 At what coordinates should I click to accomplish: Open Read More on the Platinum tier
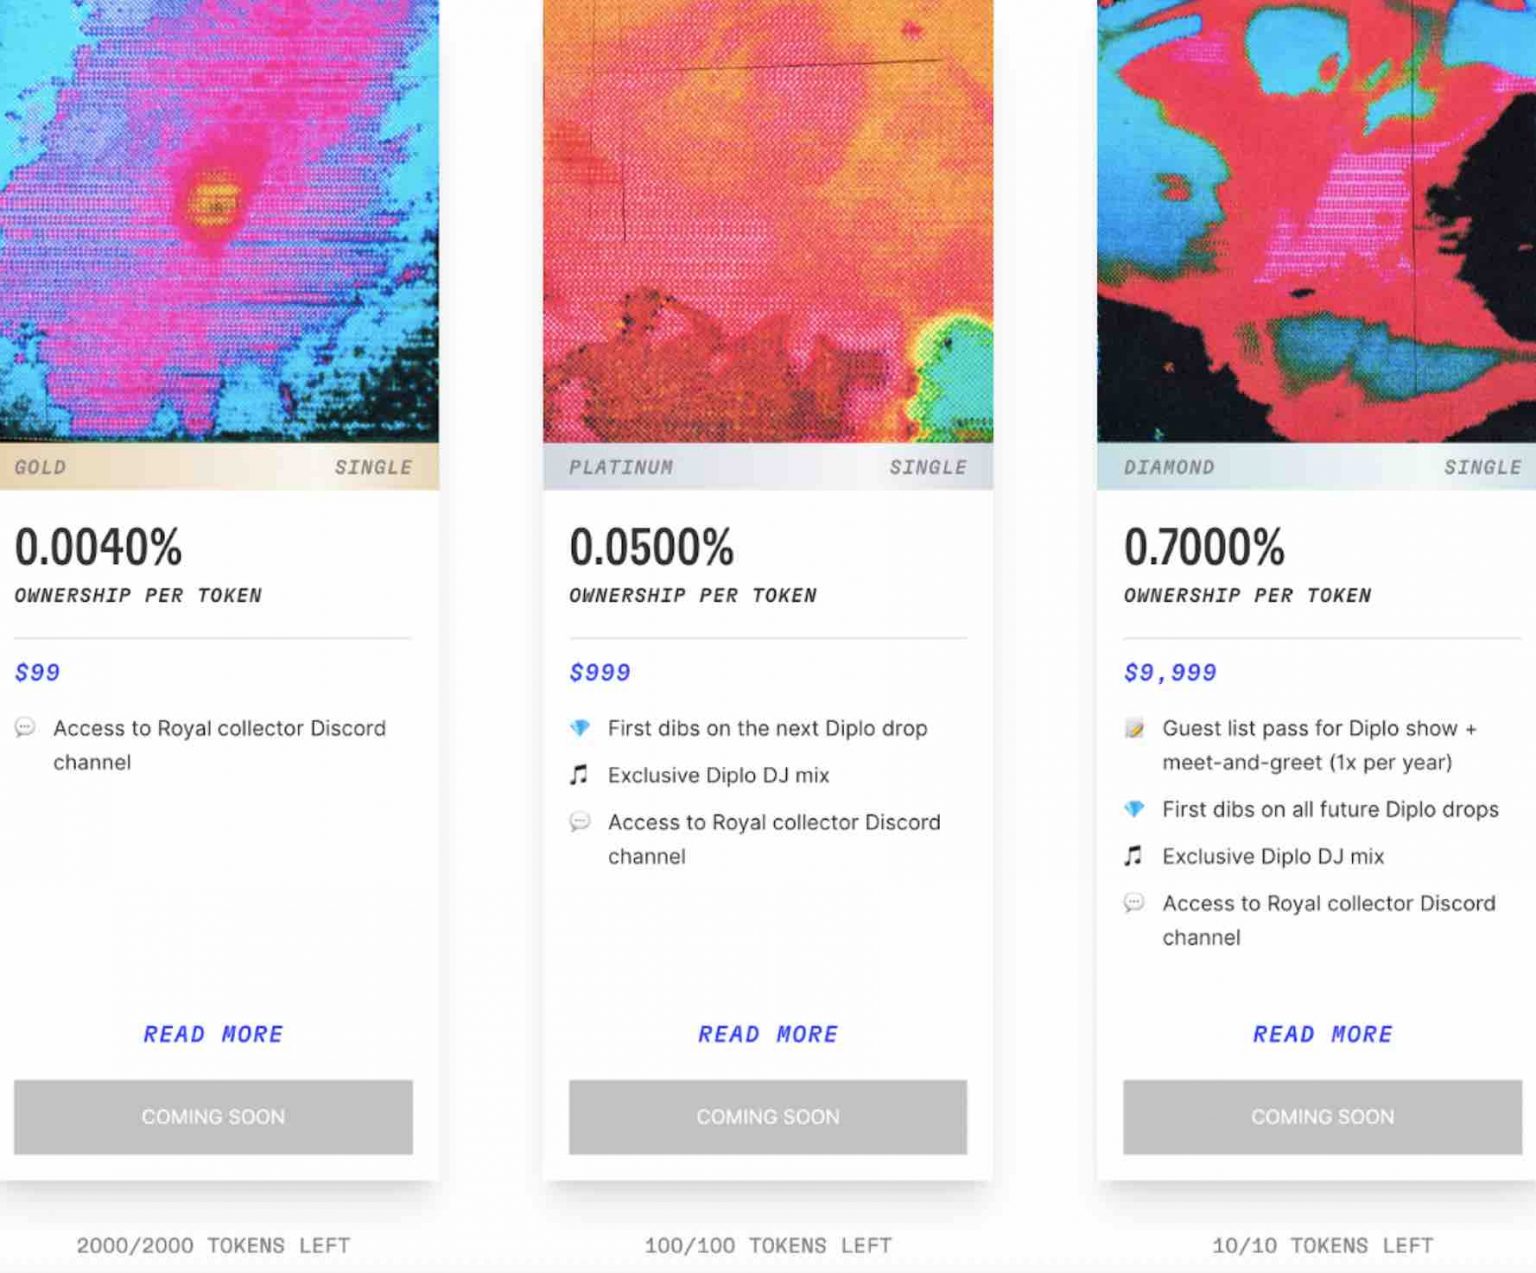[x=768, y=1034]
